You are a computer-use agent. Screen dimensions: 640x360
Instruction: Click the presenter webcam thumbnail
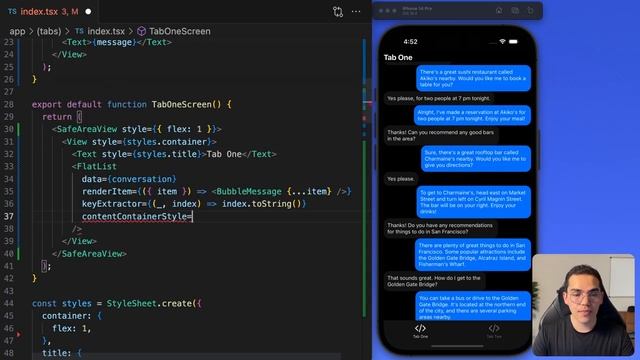click(x=583, y=304)
